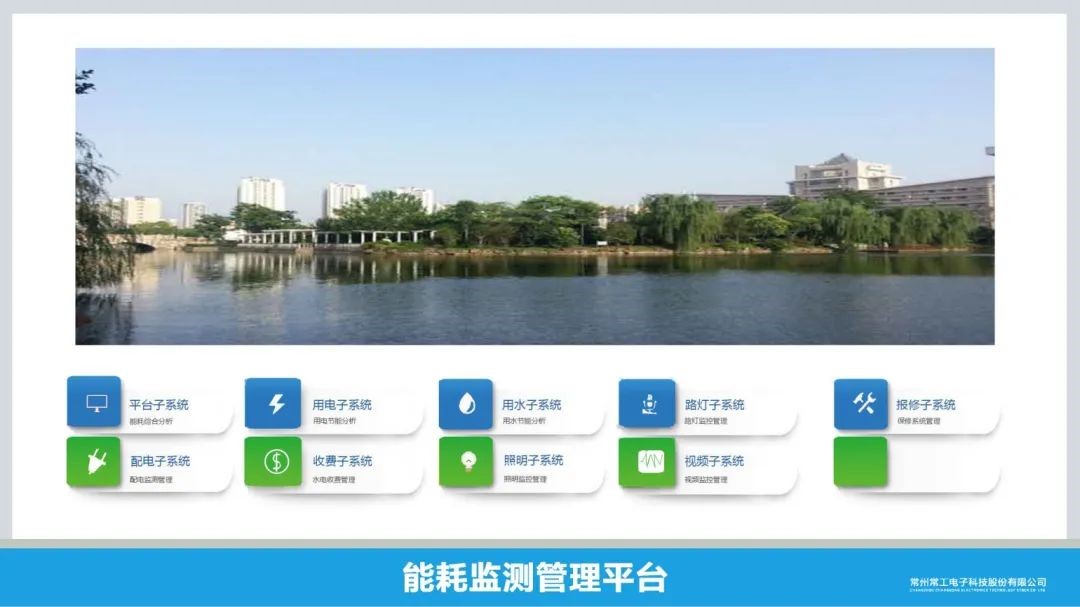This screenshot has height=607, width=1080.
Task: Click the dollar coin icon for 收费子系统
Action: coord(273,461)
